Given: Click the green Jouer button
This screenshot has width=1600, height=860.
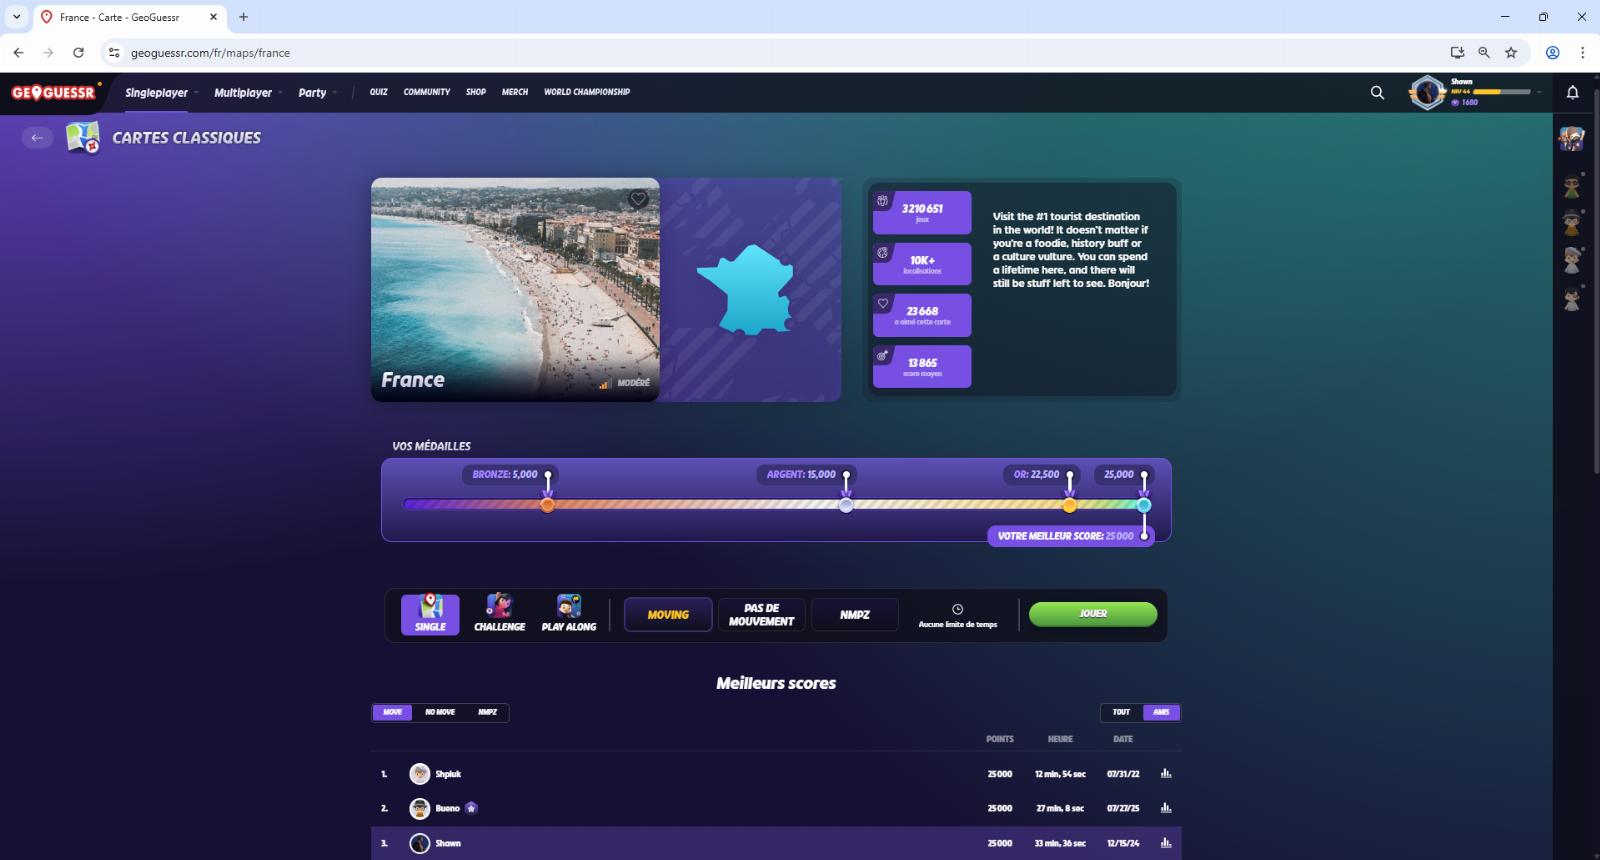Looking at the screenshot, I should (x=1093, y=614).
